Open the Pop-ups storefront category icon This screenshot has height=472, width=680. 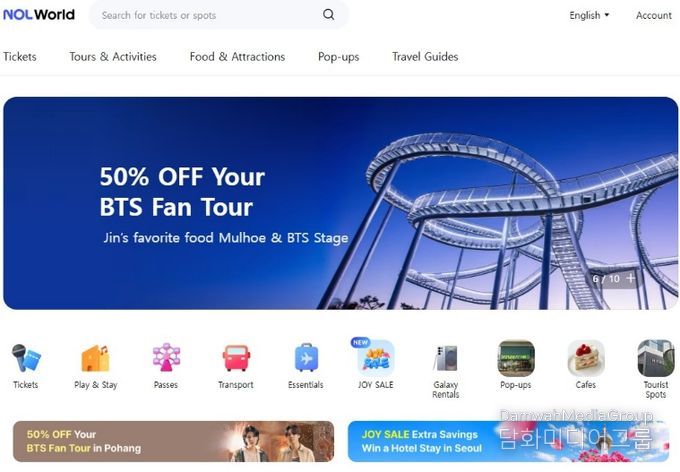pyautogui.click(x=516, y=358)
